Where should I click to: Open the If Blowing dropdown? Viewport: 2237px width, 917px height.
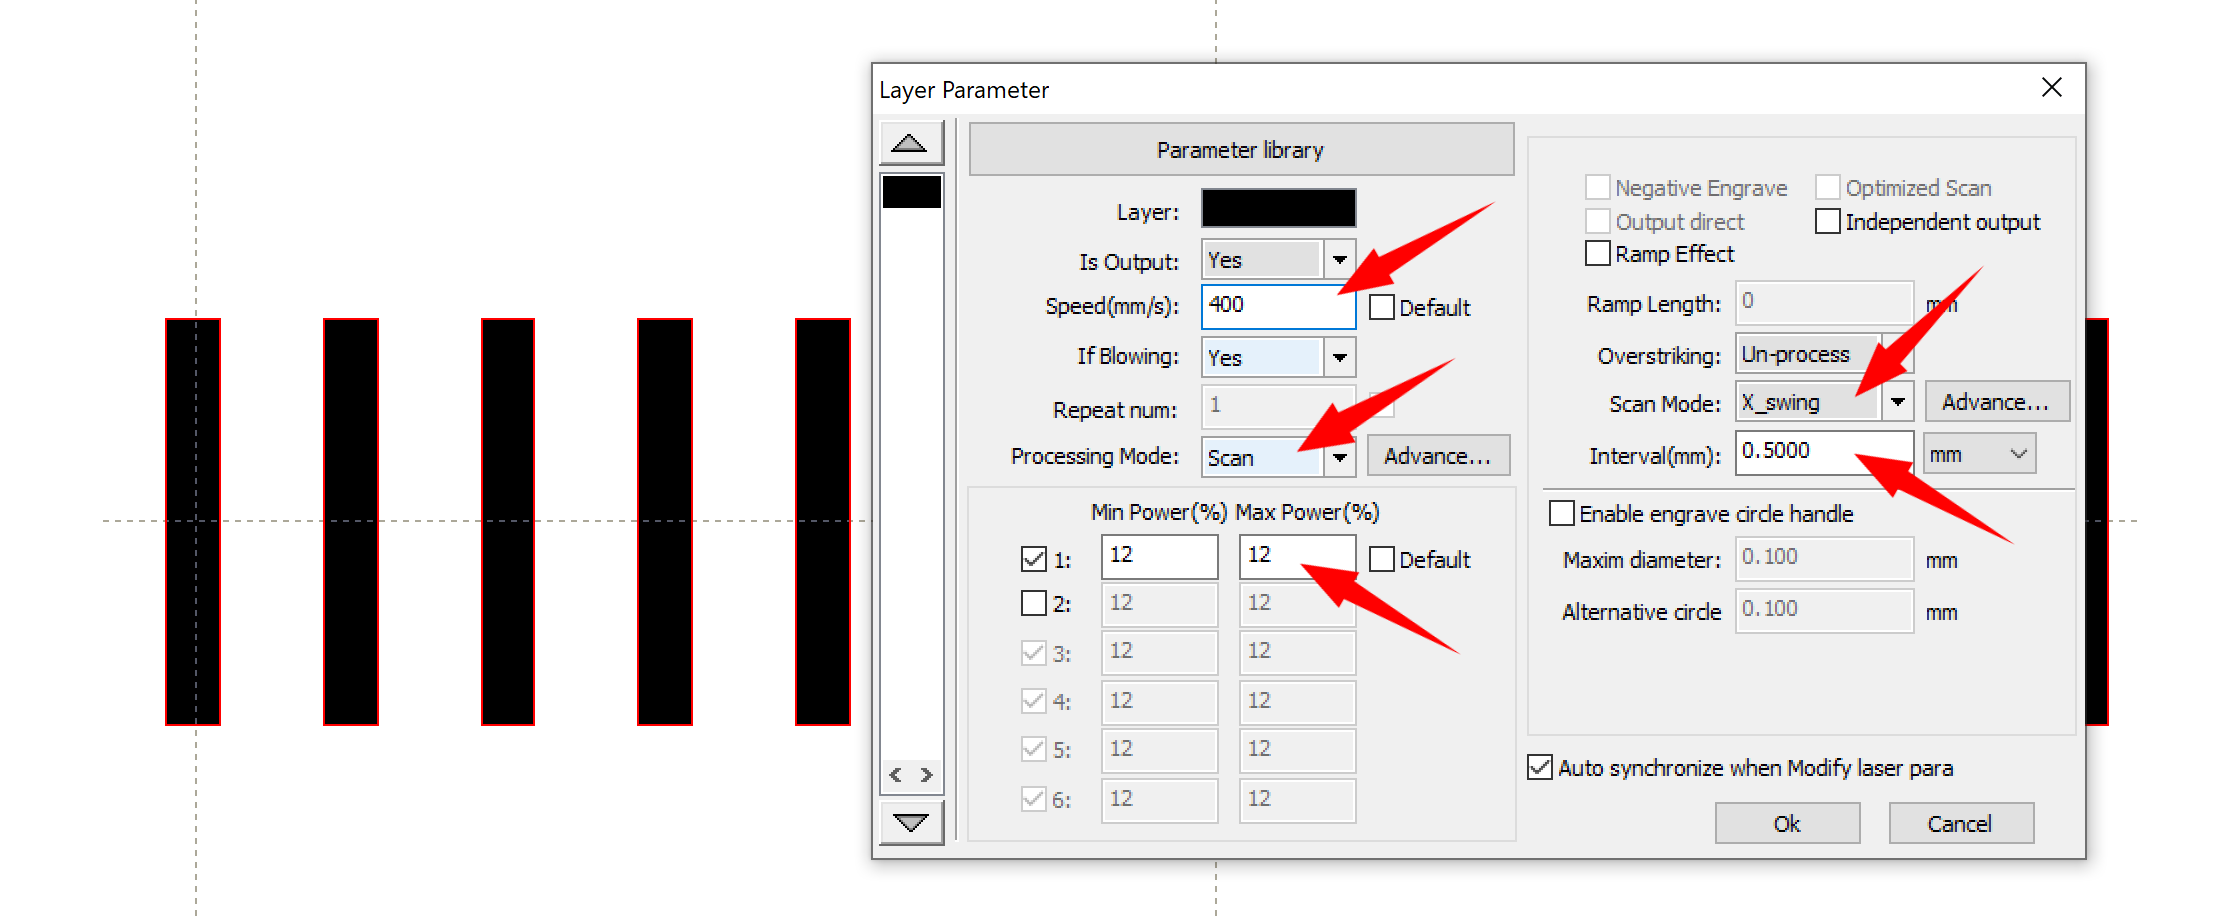[1340, 357]
